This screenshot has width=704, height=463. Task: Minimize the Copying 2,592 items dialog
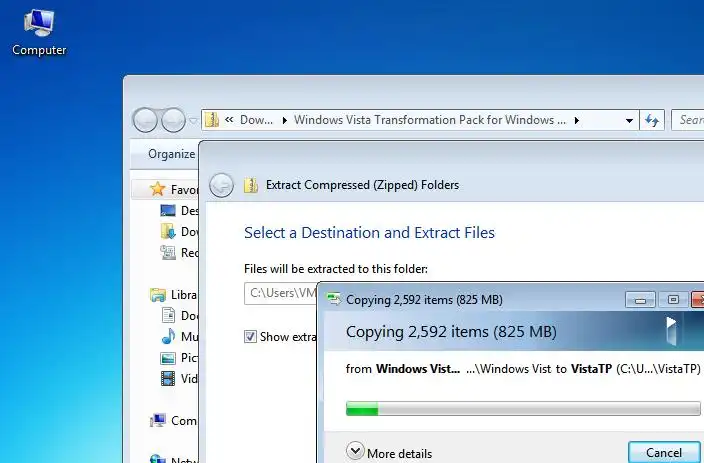(x=641, y=300)
